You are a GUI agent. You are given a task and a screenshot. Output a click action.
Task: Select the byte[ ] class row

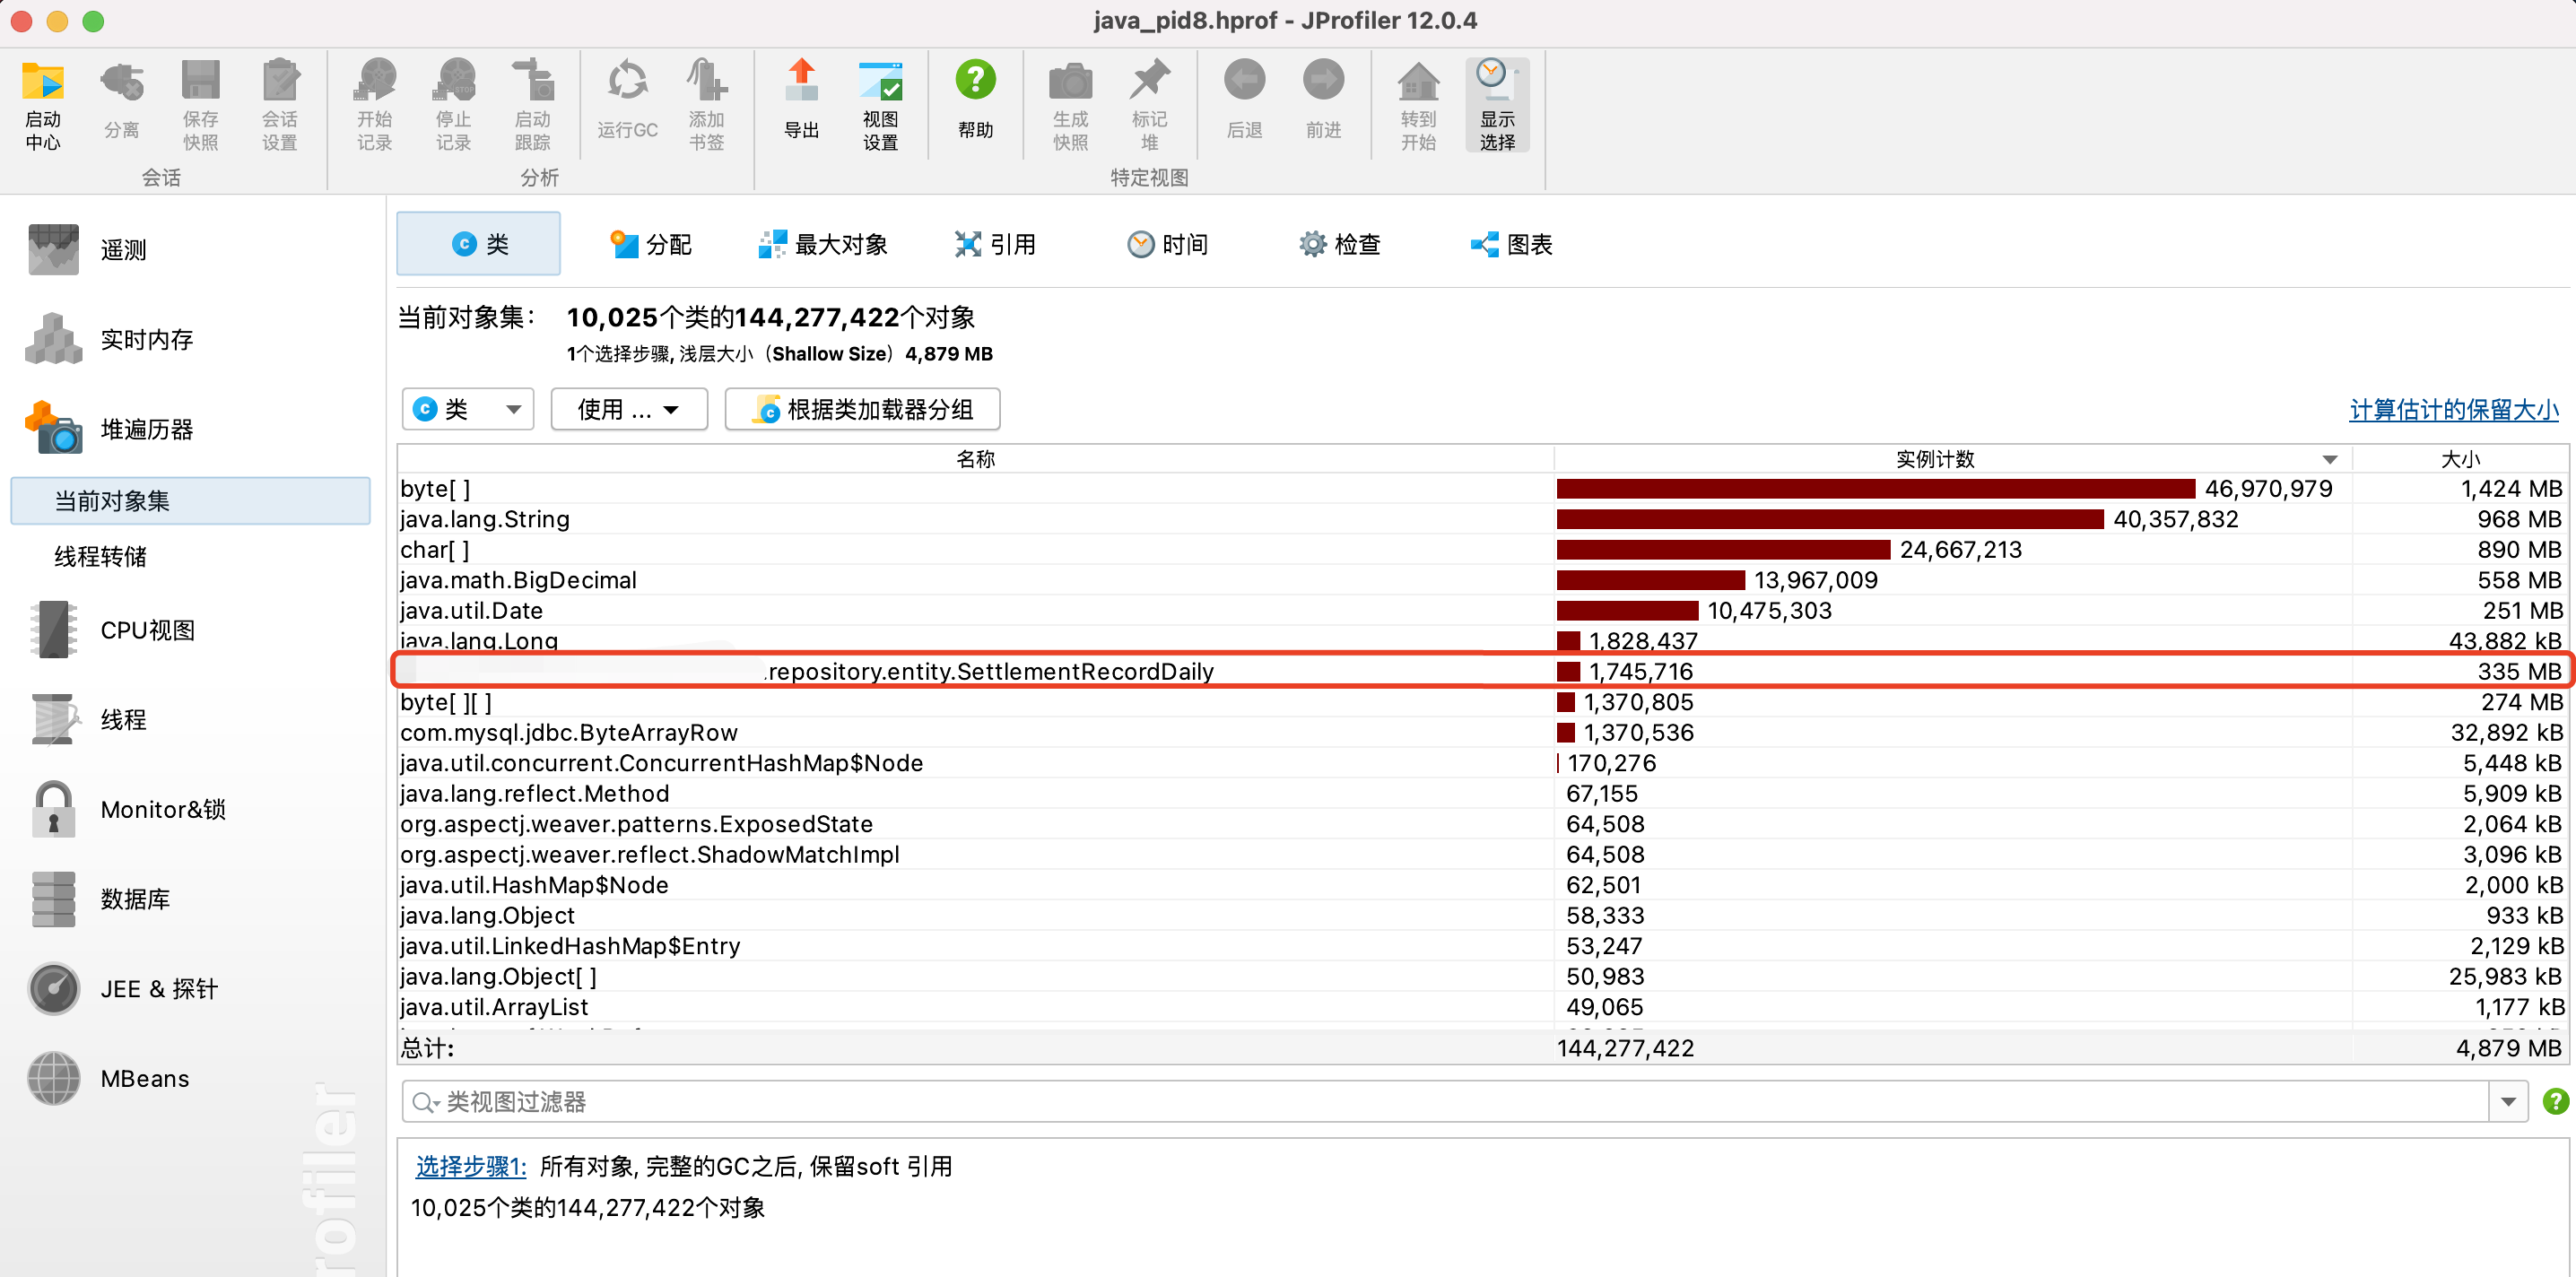click(1482, 489)
